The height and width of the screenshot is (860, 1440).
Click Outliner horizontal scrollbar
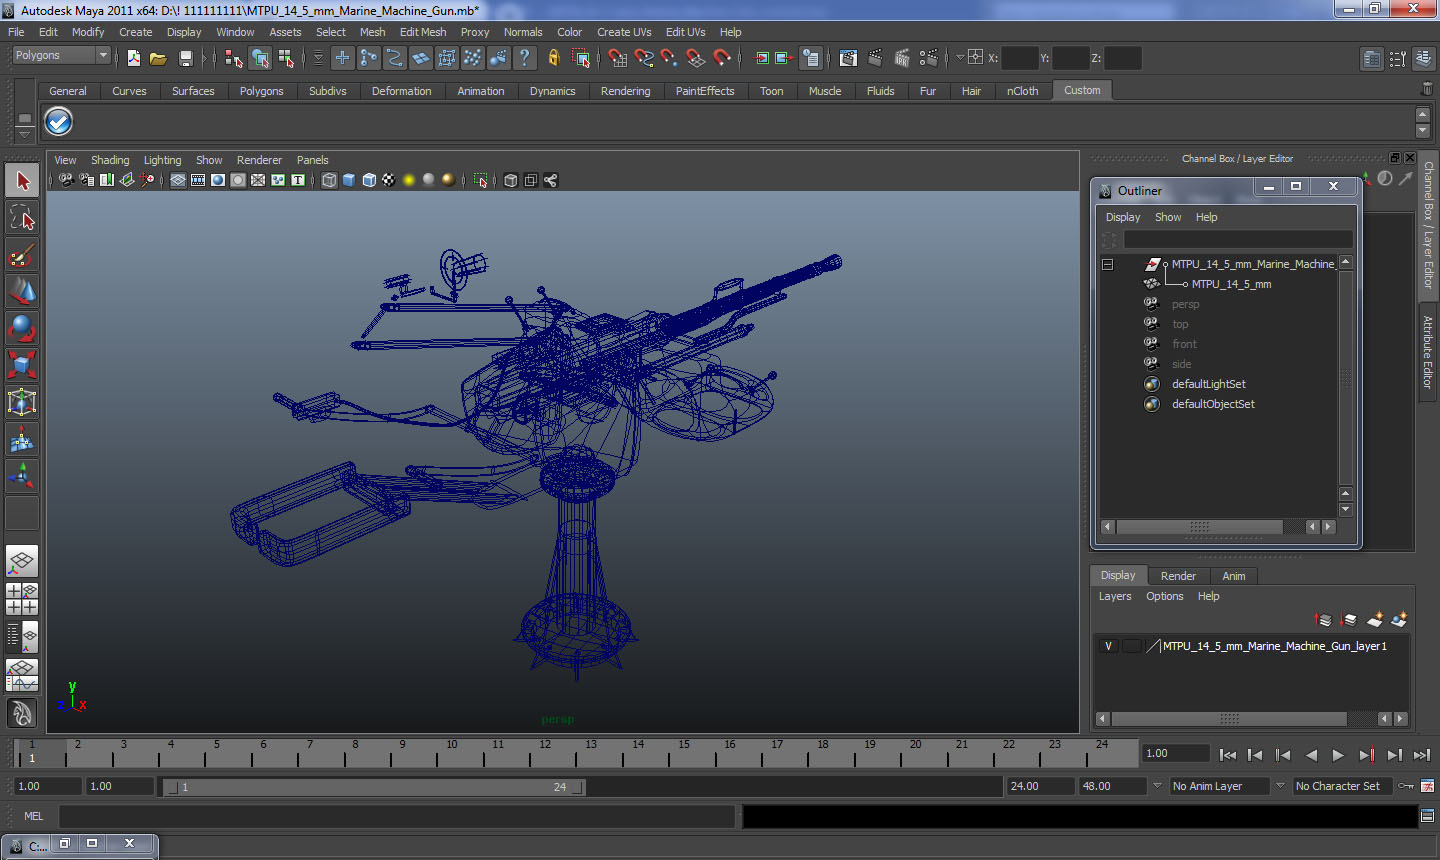1199,527
